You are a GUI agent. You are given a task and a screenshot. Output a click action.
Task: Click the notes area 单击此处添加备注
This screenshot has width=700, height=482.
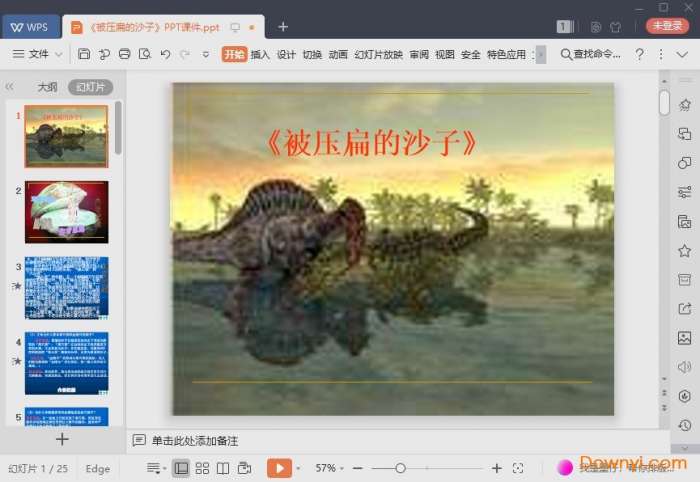pos(195,441)
